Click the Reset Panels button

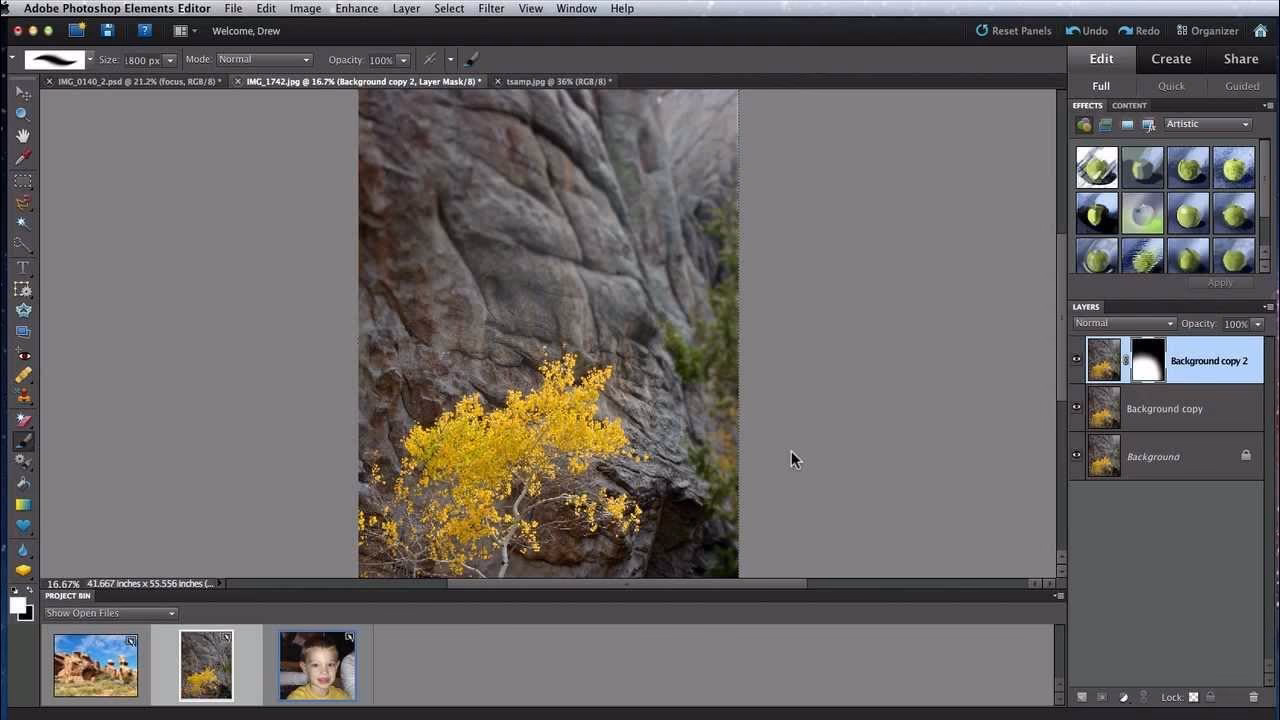coord(1012,30)
